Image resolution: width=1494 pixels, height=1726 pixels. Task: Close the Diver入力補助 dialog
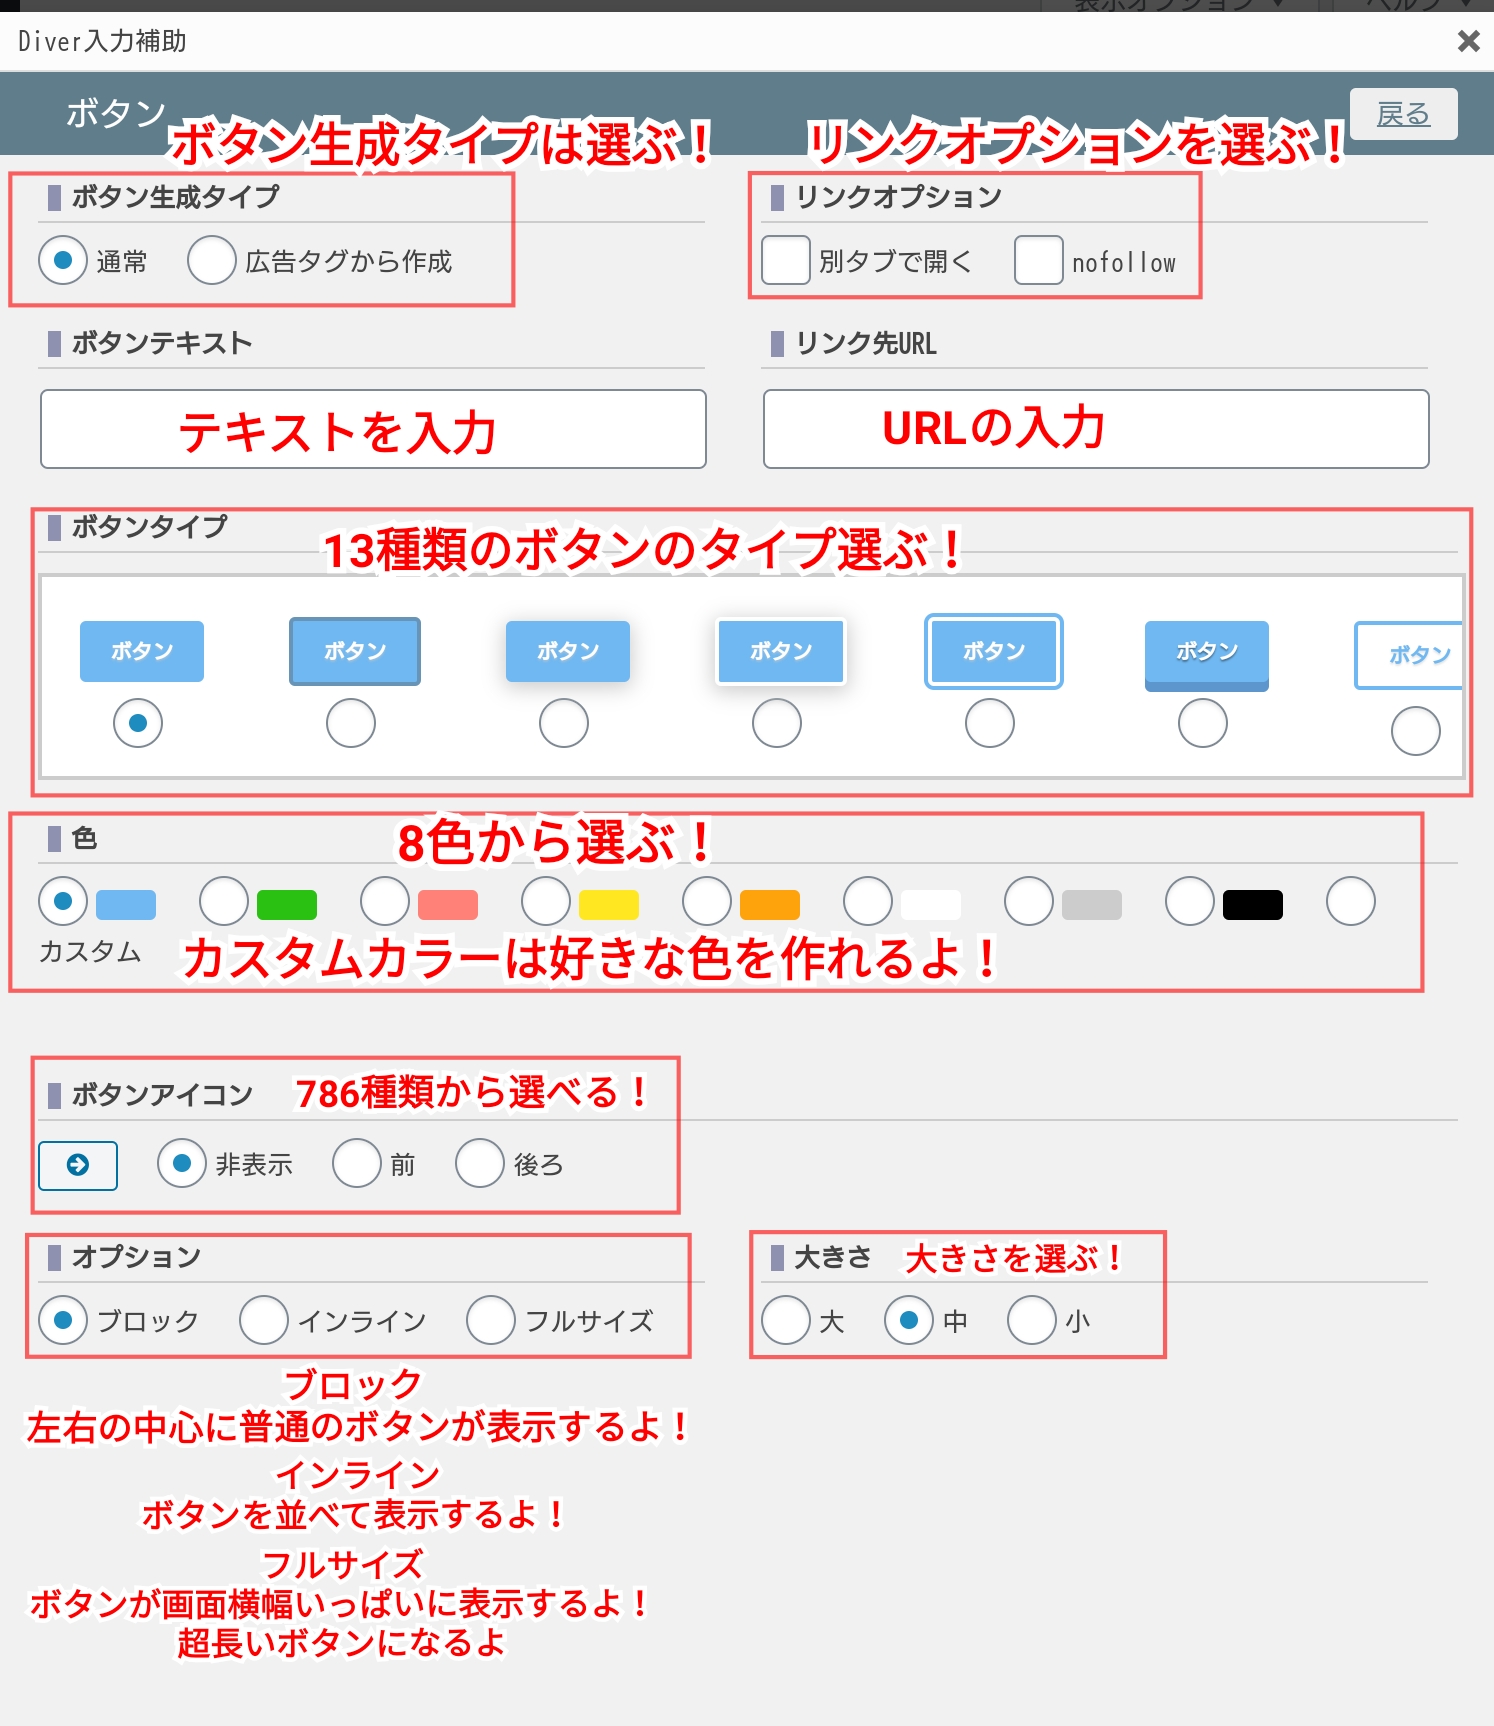point(1468,41)
